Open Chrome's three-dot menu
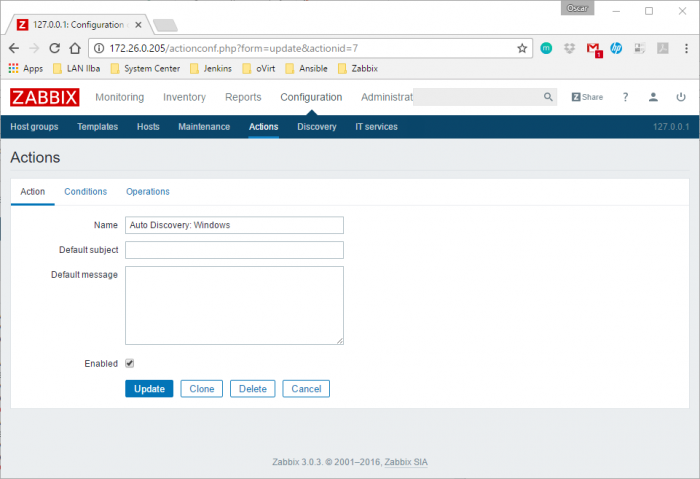The image size is (700, 479). pos(686,48)
